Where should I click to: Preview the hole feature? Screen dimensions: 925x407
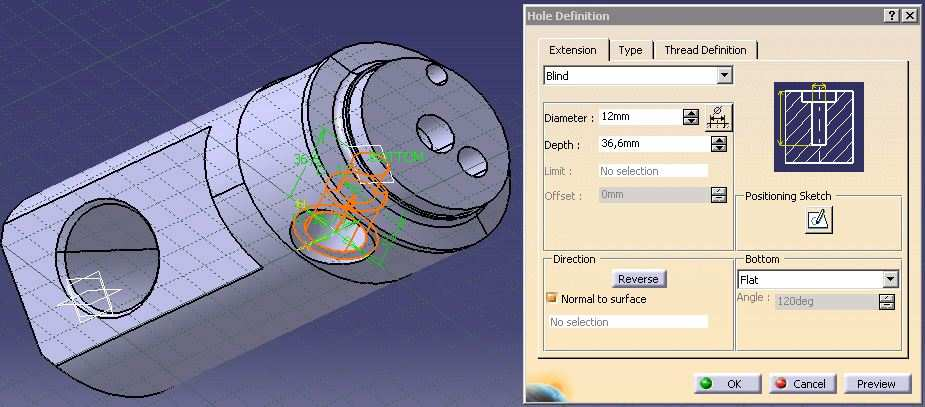tap(876, 384)
